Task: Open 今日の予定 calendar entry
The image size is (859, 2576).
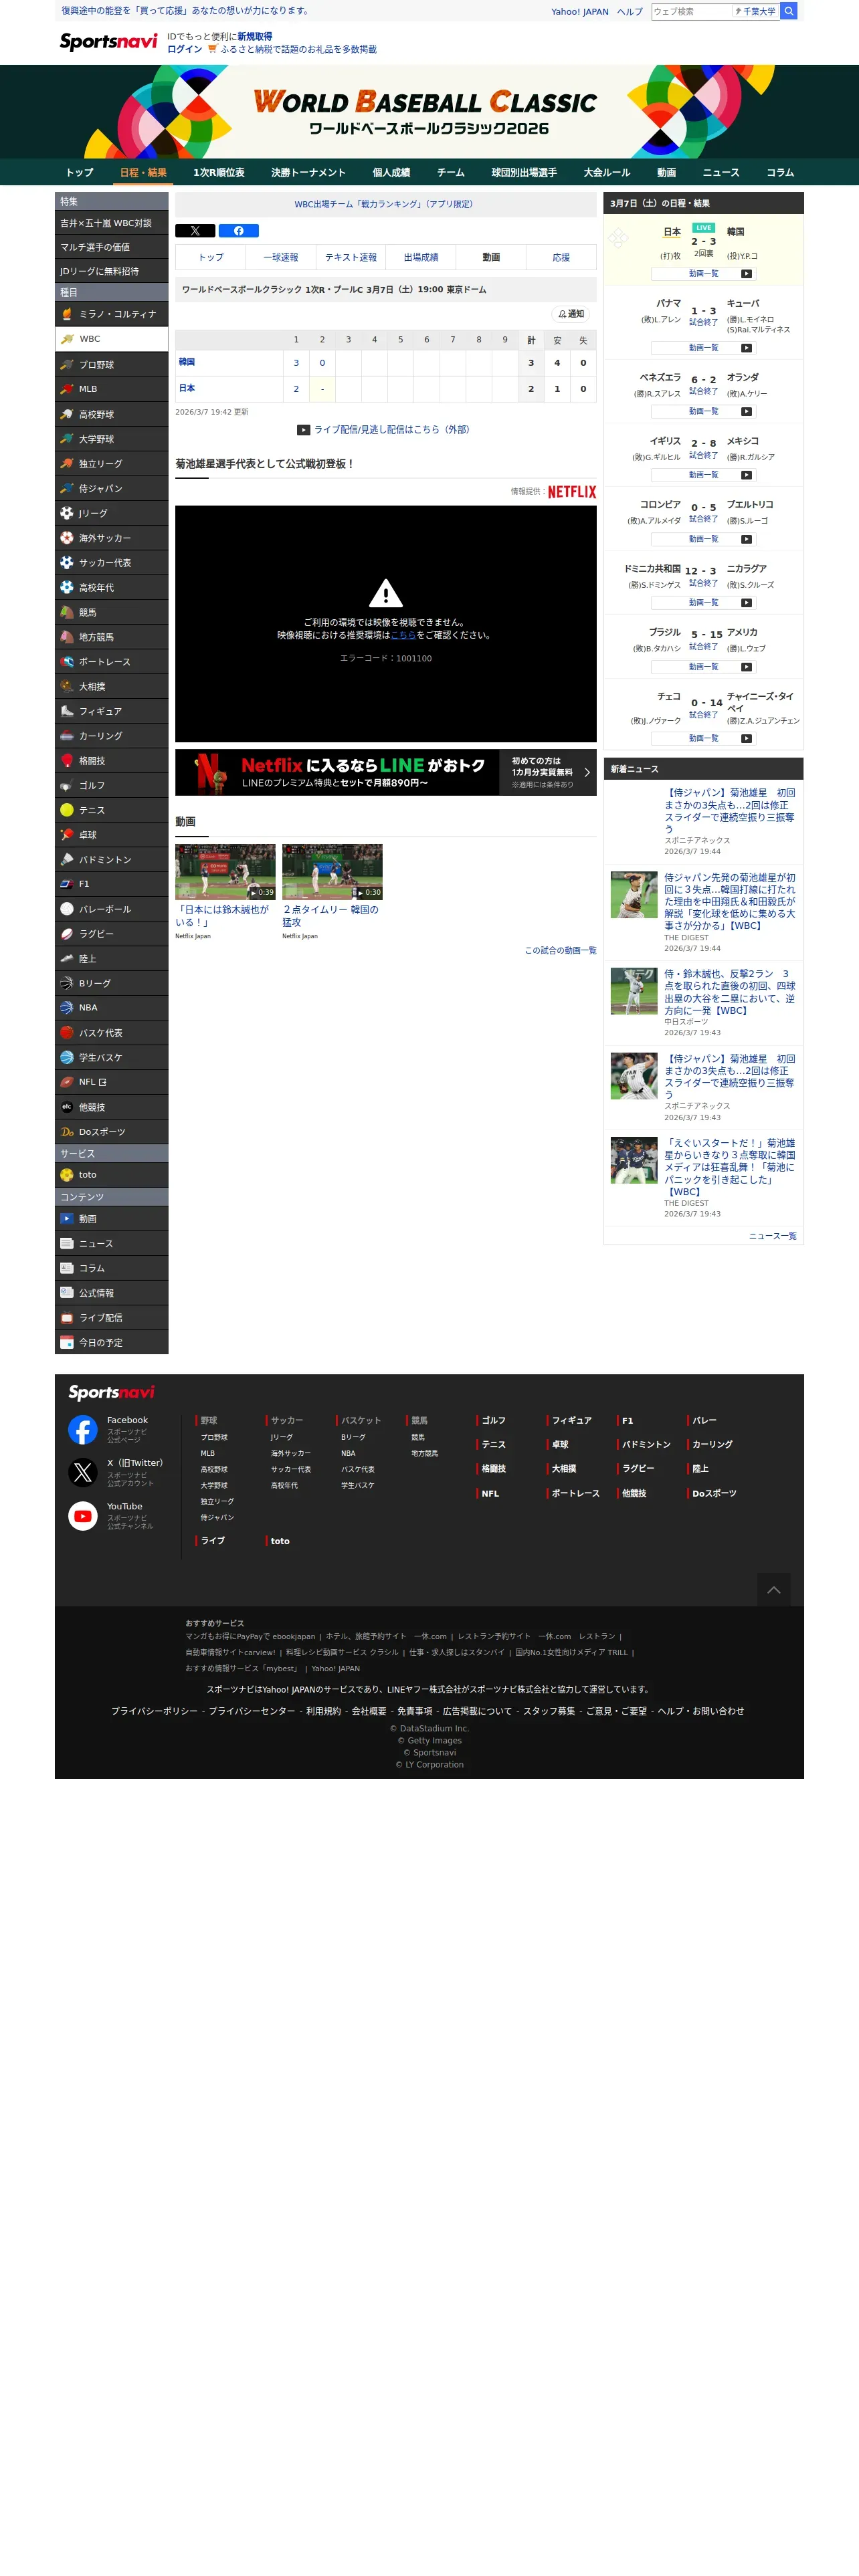Action: coord(111,1343)
